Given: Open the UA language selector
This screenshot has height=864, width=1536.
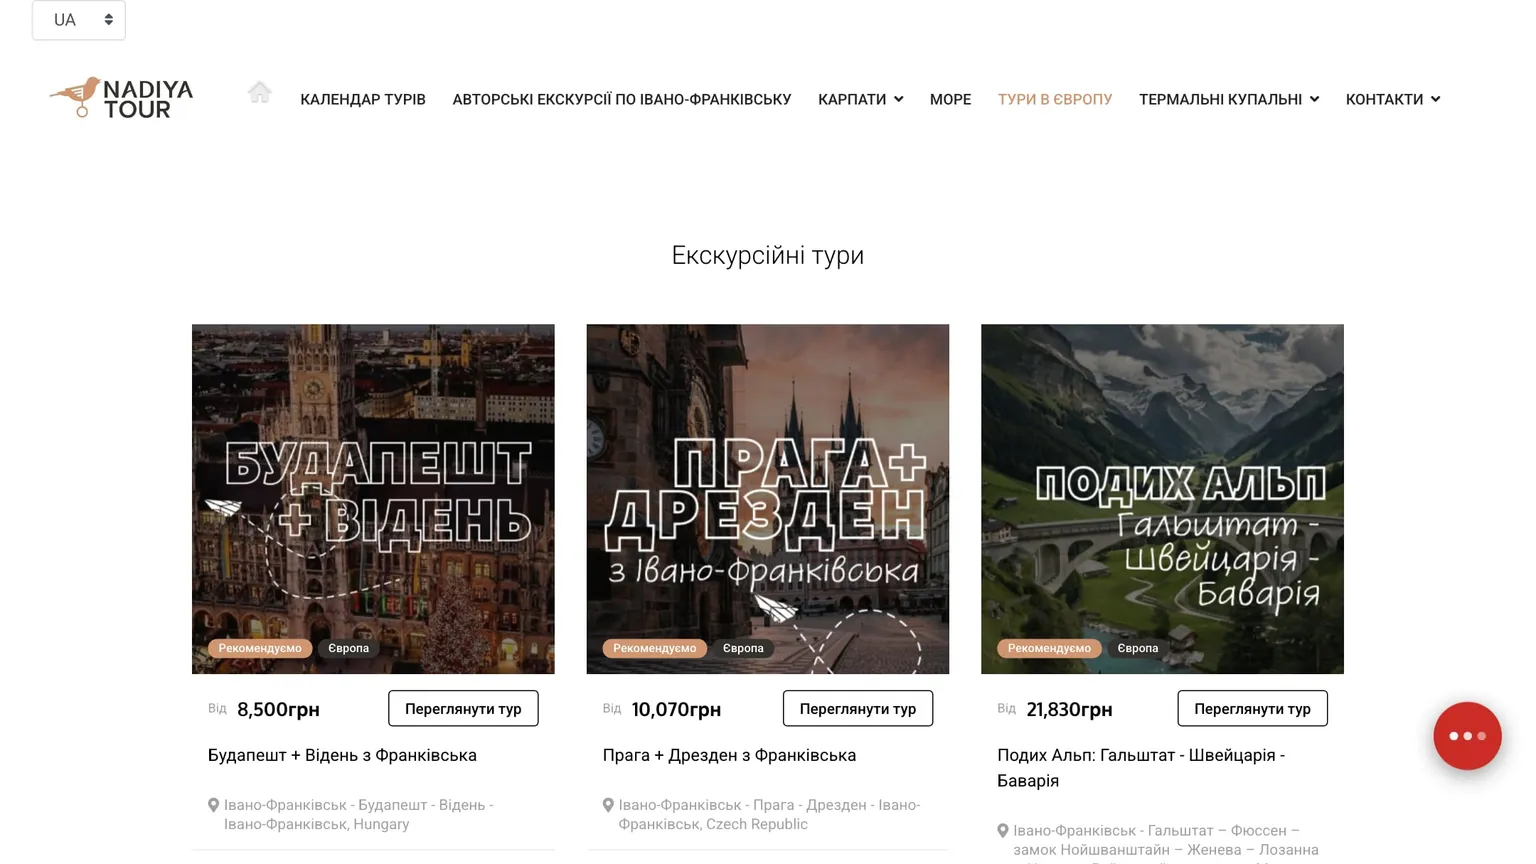Looking at the screenshot, I should click(79, 20).
